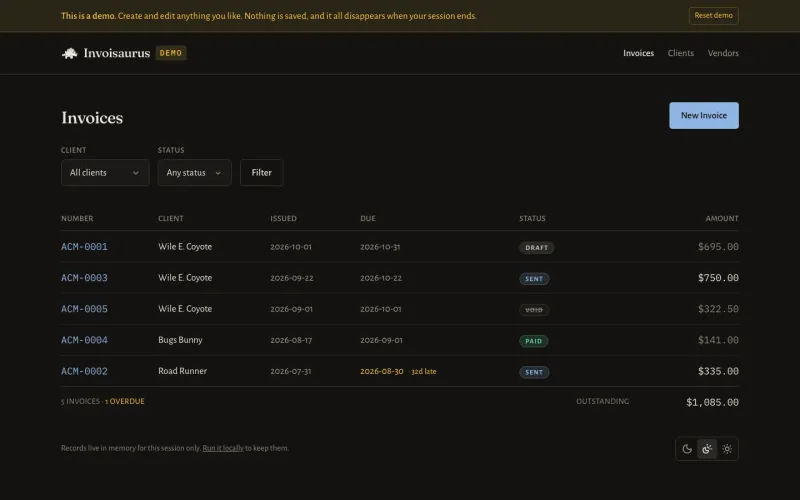Viewport: 800px width, 500px height.
Task: Click the PAID status badge
Action: (534, 341)
